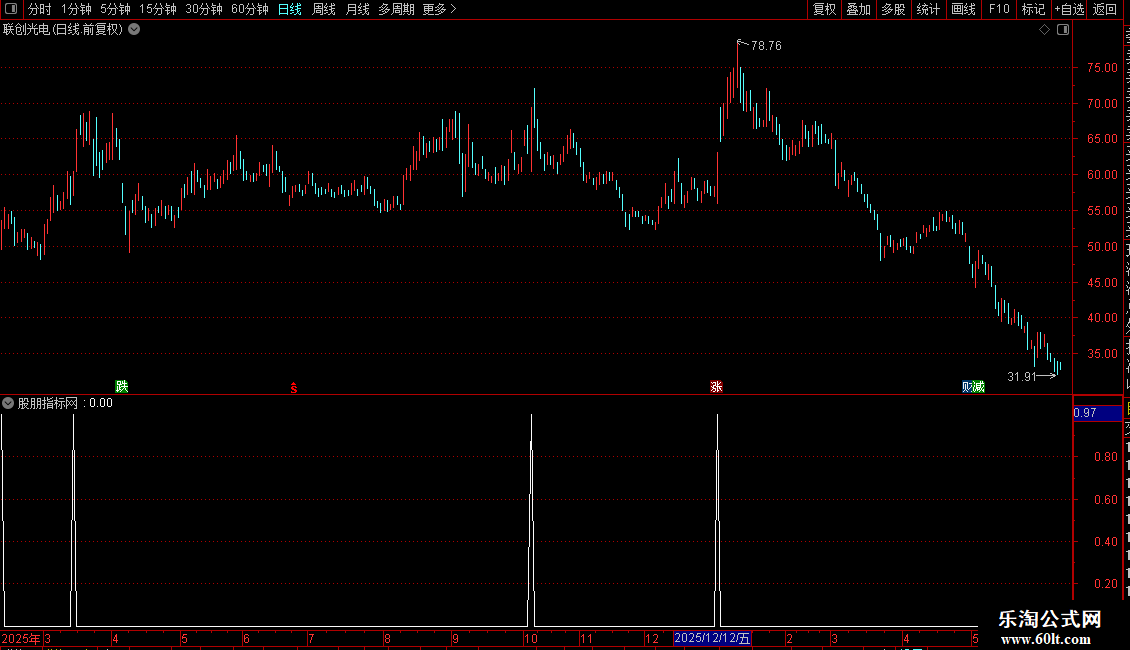Switch to 周线 weekly chart

click(324, 9)
